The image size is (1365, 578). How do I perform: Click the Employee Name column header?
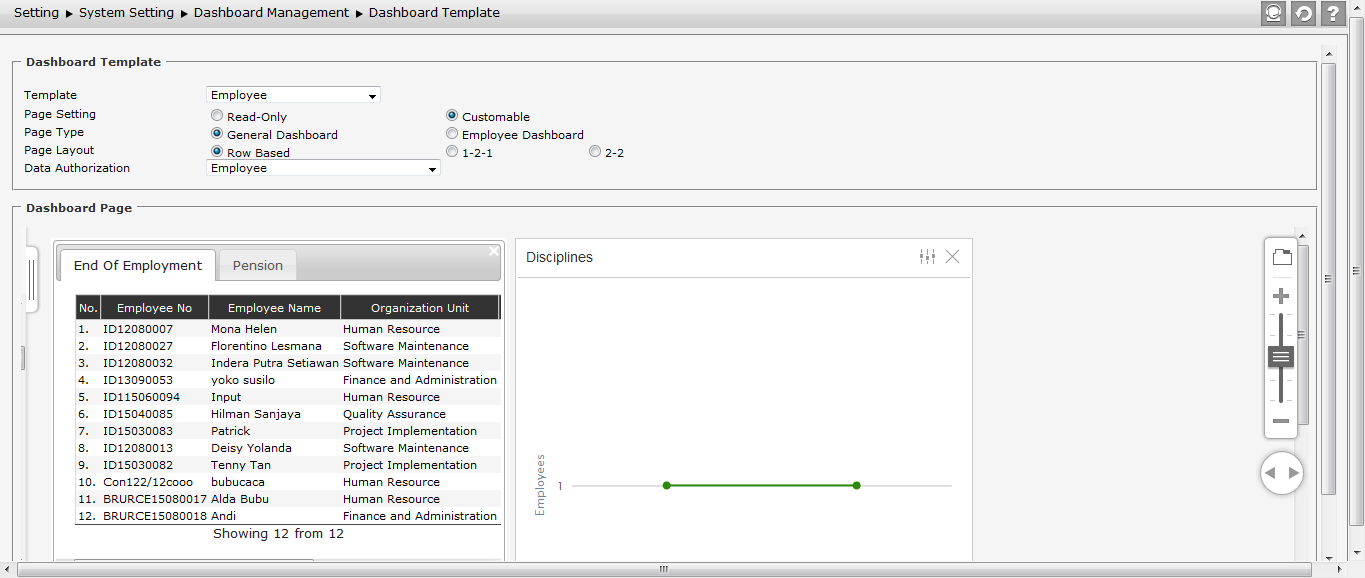pyautogui.click(x=274, y=308)
